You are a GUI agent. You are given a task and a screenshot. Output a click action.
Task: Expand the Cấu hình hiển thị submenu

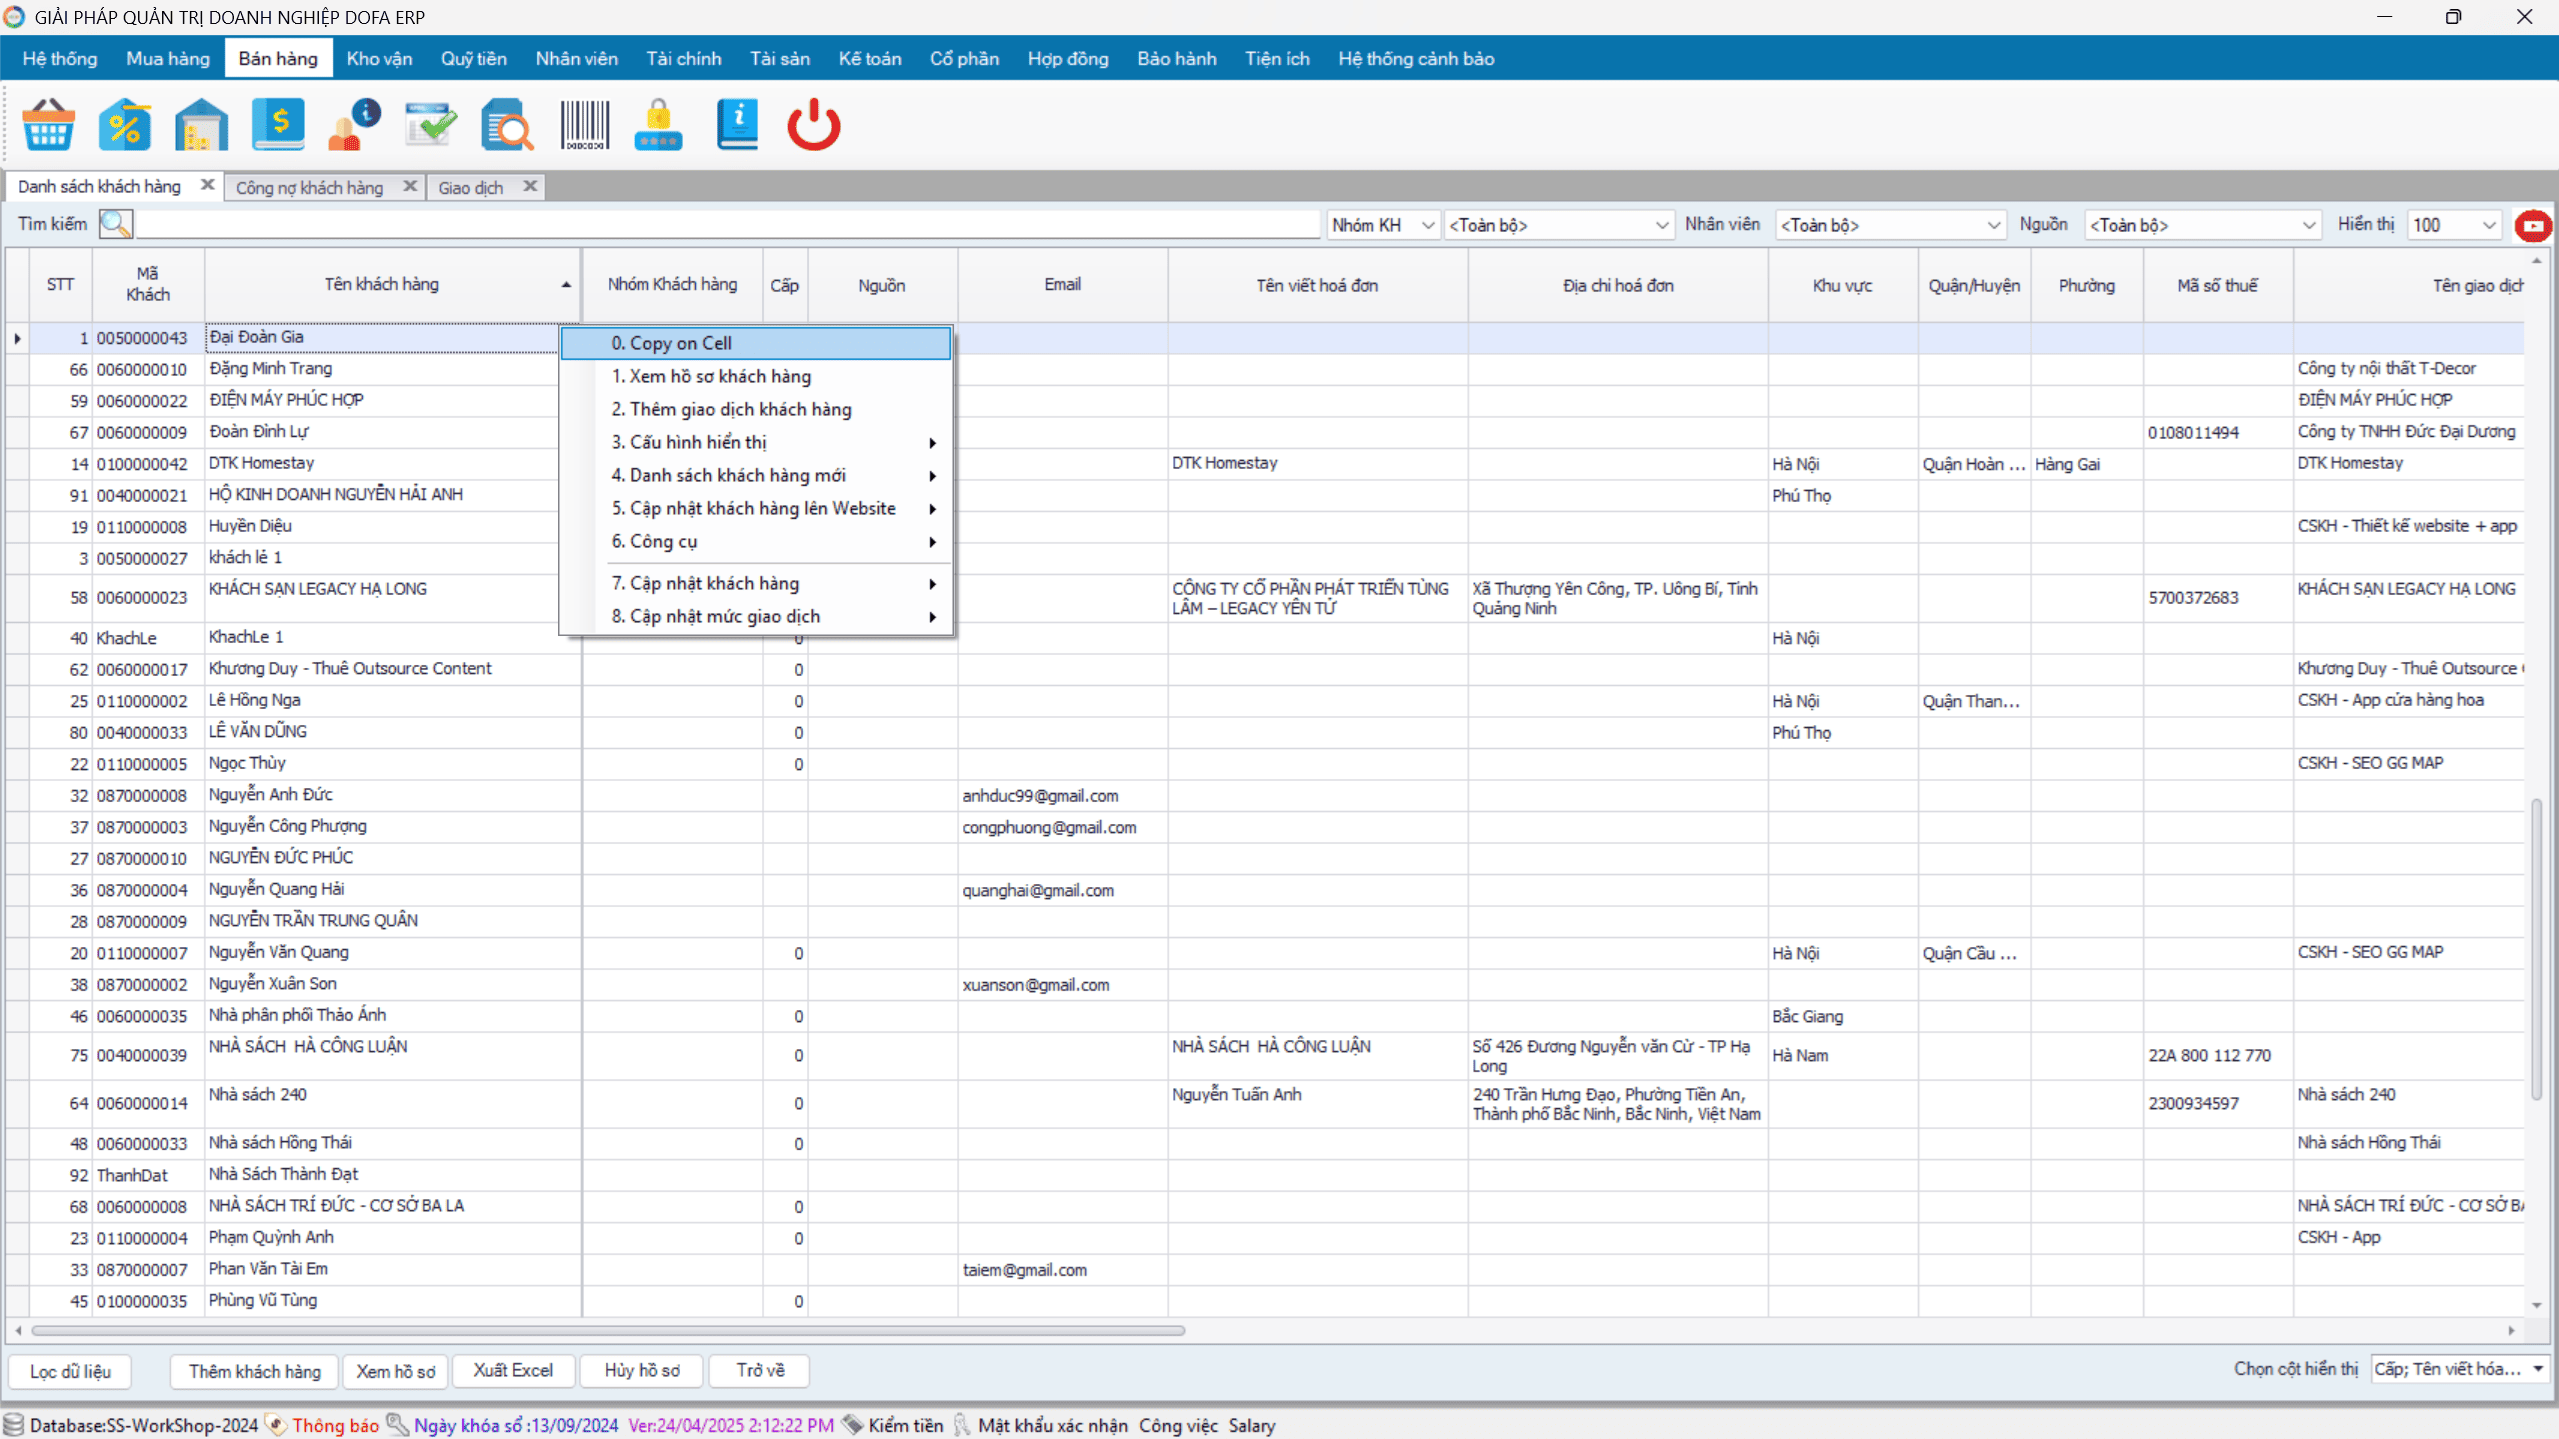(x=756, y=442)
